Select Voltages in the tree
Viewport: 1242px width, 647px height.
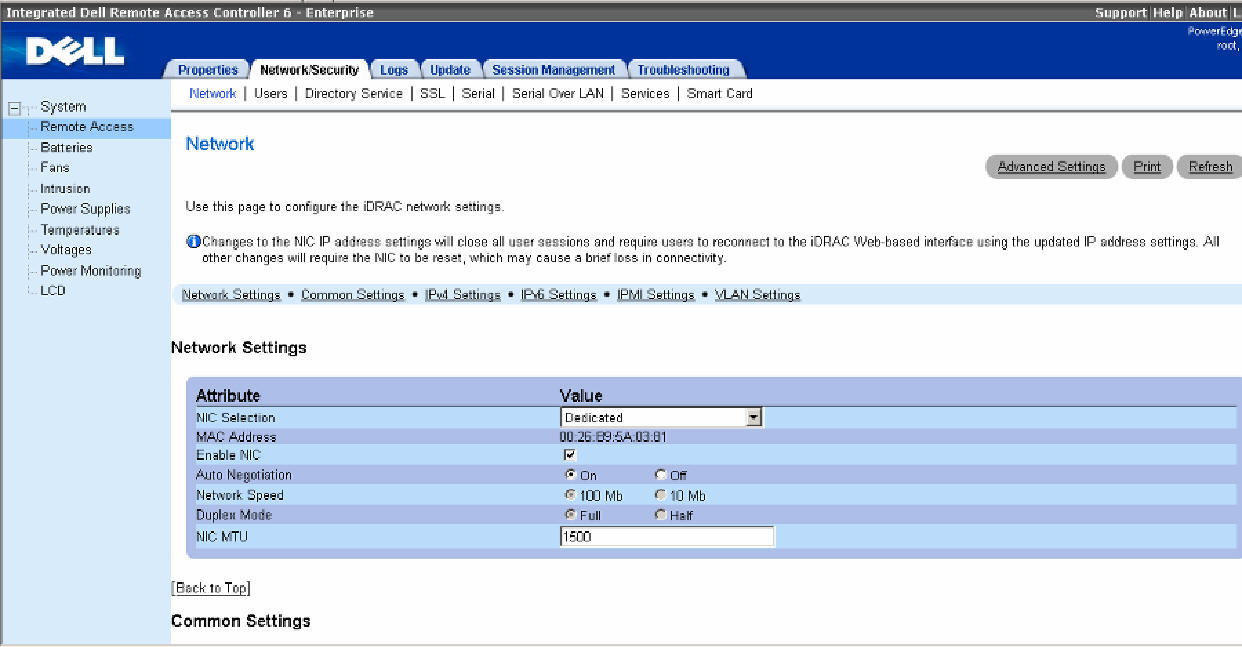tap(66, 250)
